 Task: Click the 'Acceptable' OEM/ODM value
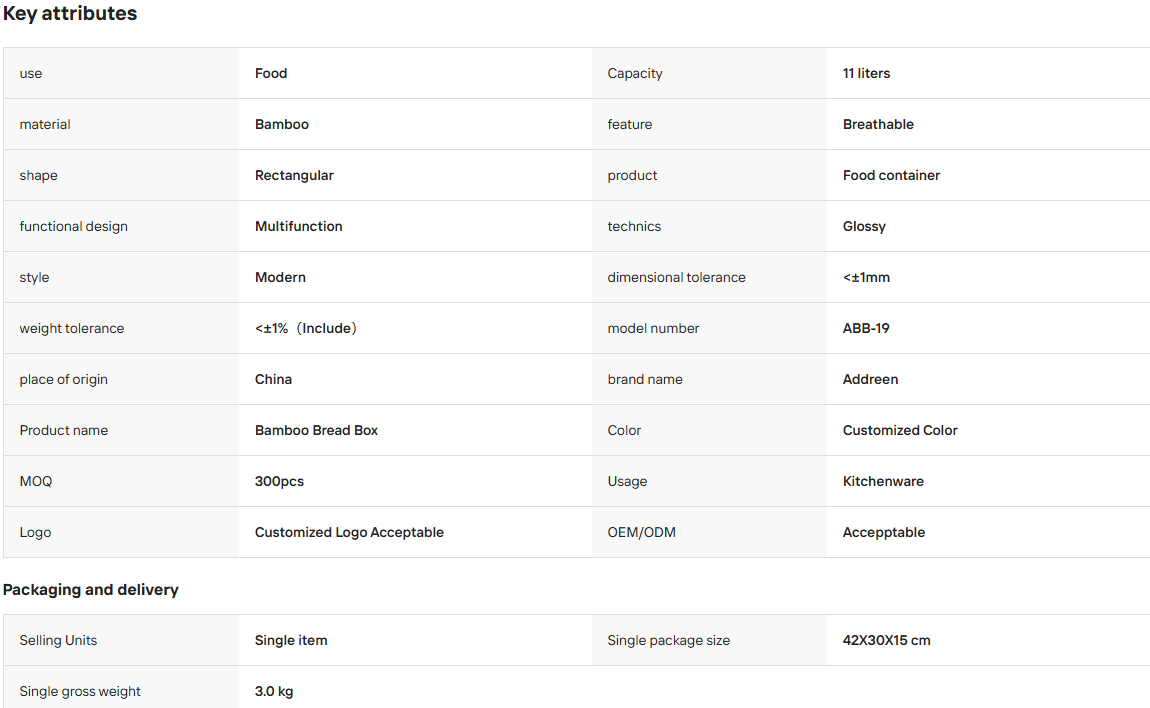pos(884,533)
